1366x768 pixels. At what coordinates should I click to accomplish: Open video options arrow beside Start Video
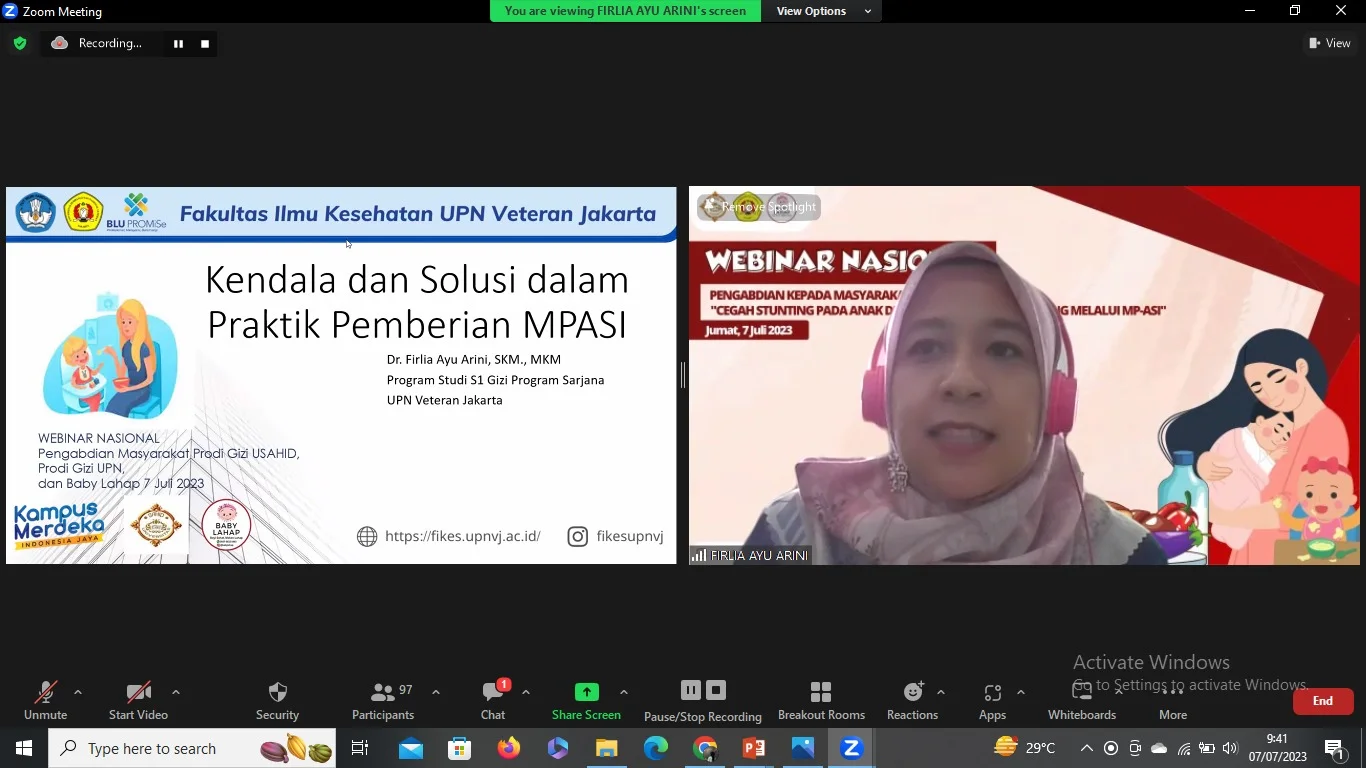pos(176,692)
